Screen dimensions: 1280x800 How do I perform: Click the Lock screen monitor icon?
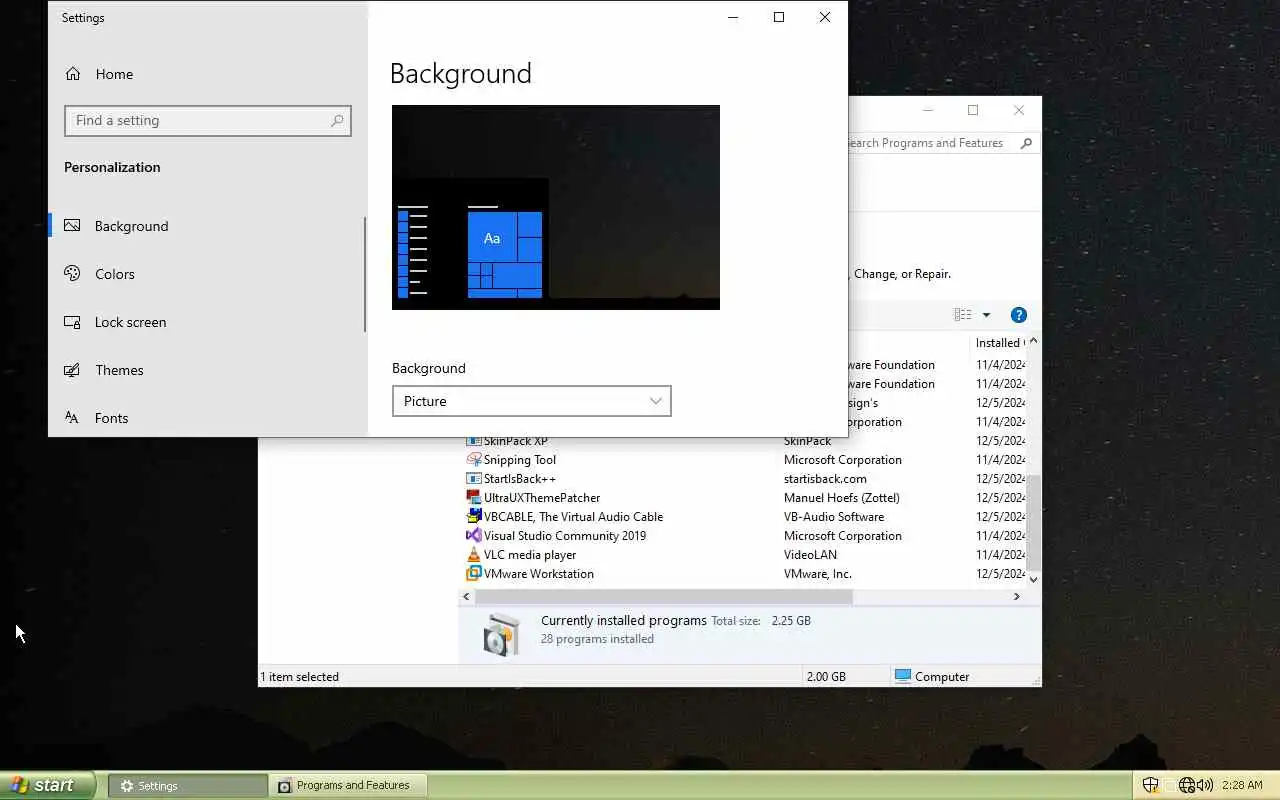click(x=72, y=322)
